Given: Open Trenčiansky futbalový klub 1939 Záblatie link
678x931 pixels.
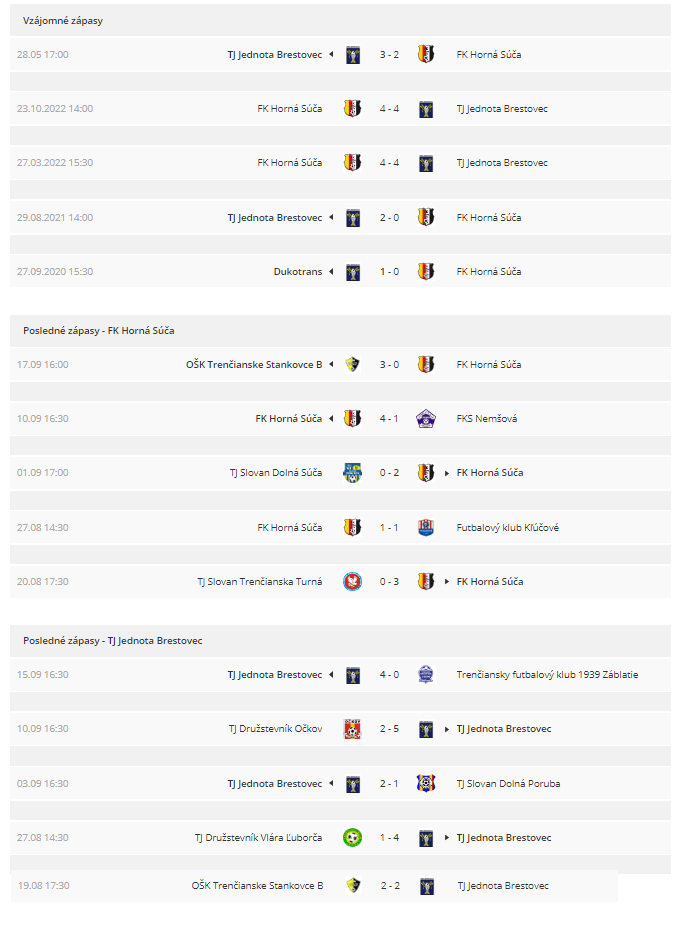Looking at the screenshot, I should click(547, 674).
